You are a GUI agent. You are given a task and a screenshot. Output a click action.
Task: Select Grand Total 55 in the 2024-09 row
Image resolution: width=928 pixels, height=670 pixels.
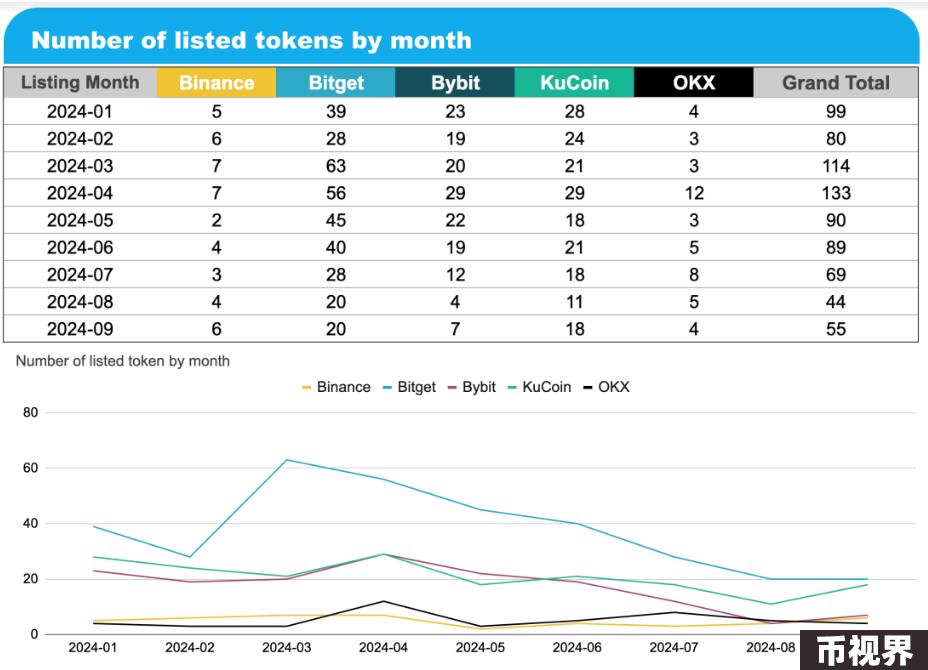(836, 329)
